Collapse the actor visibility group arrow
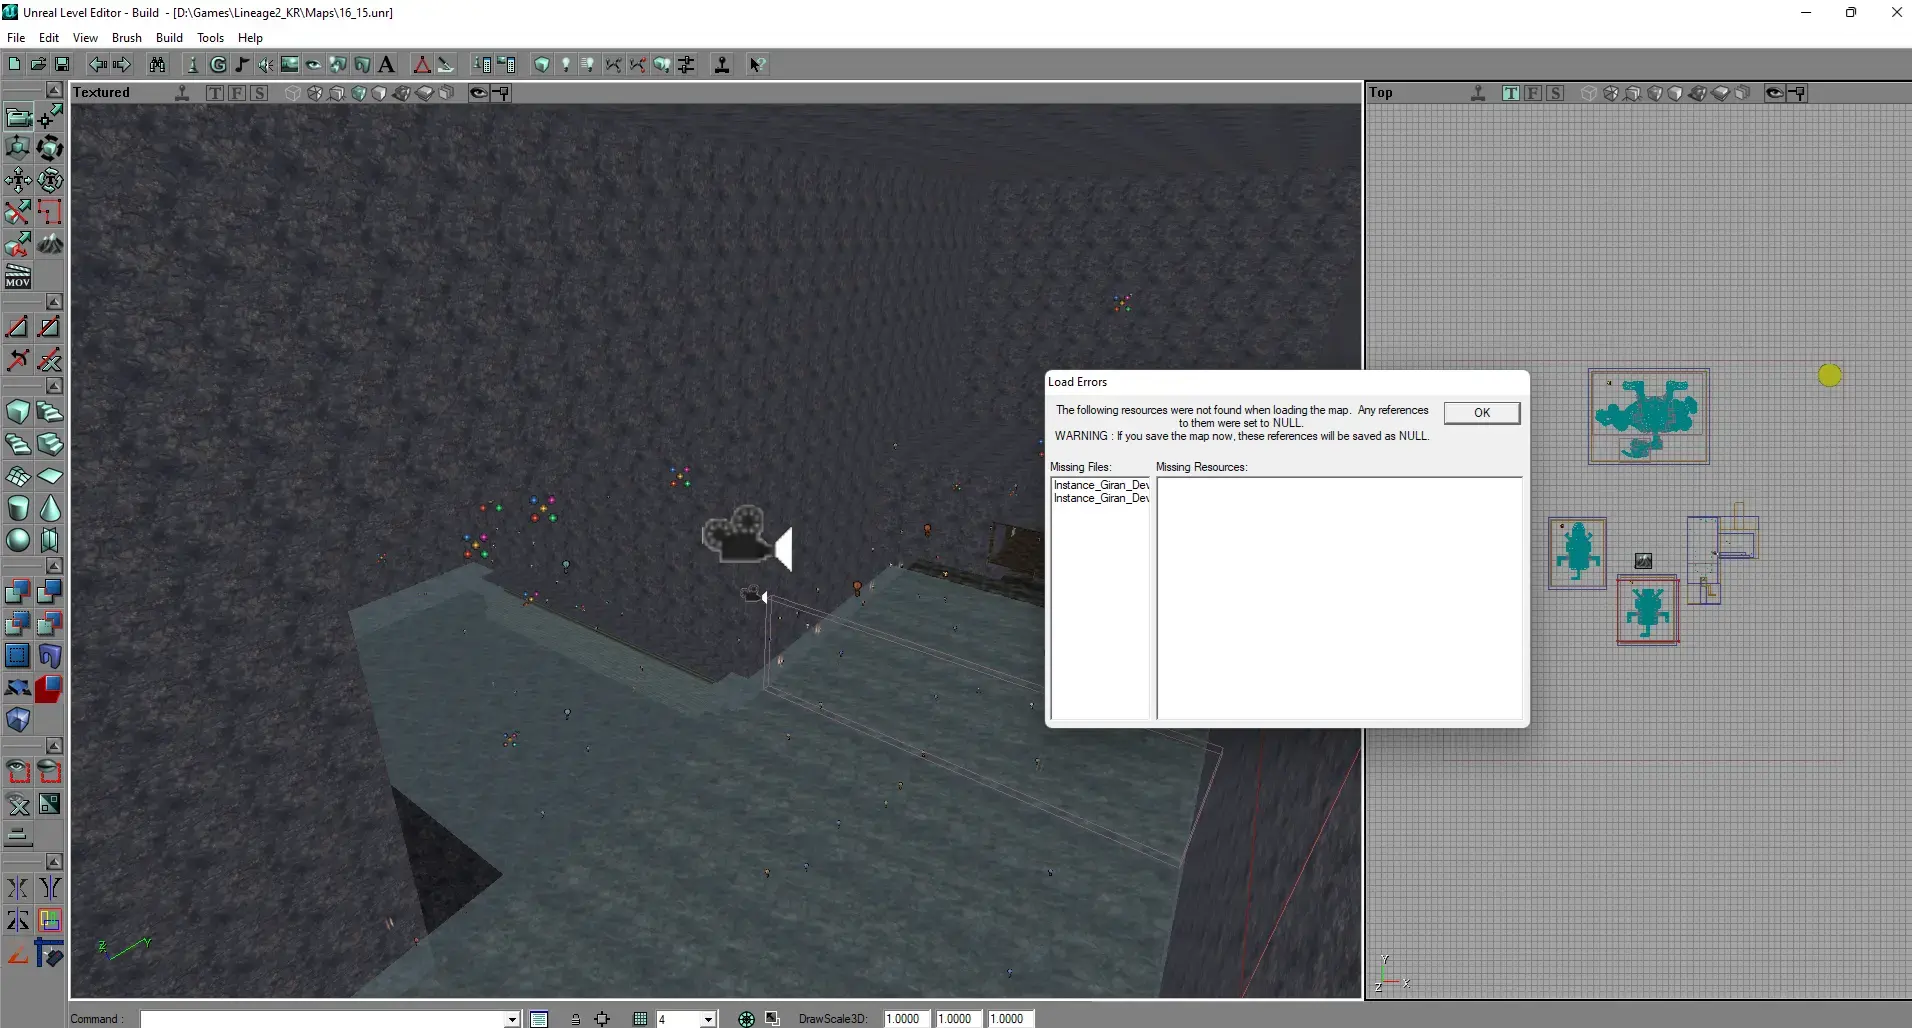1912x1028 pixels. 55,746
